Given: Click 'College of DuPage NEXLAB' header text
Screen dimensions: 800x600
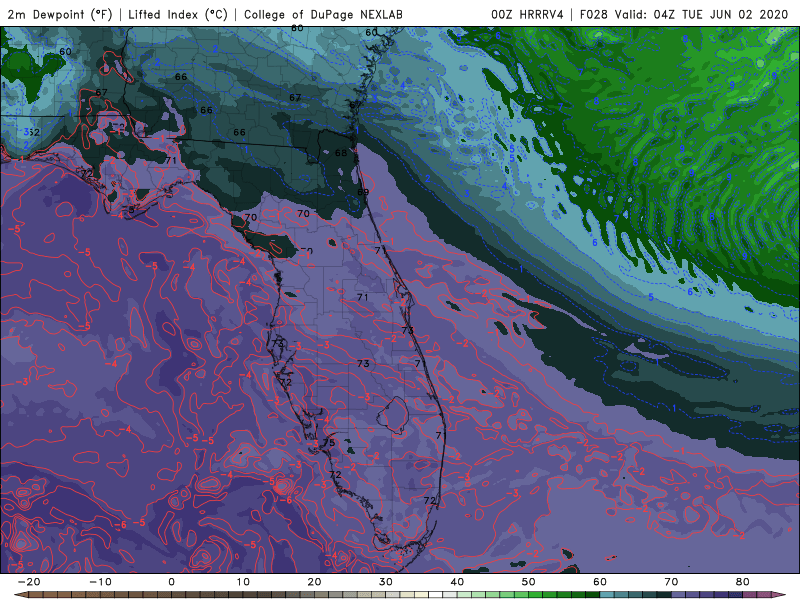Looking at the screenshot, I should point(323,14).
